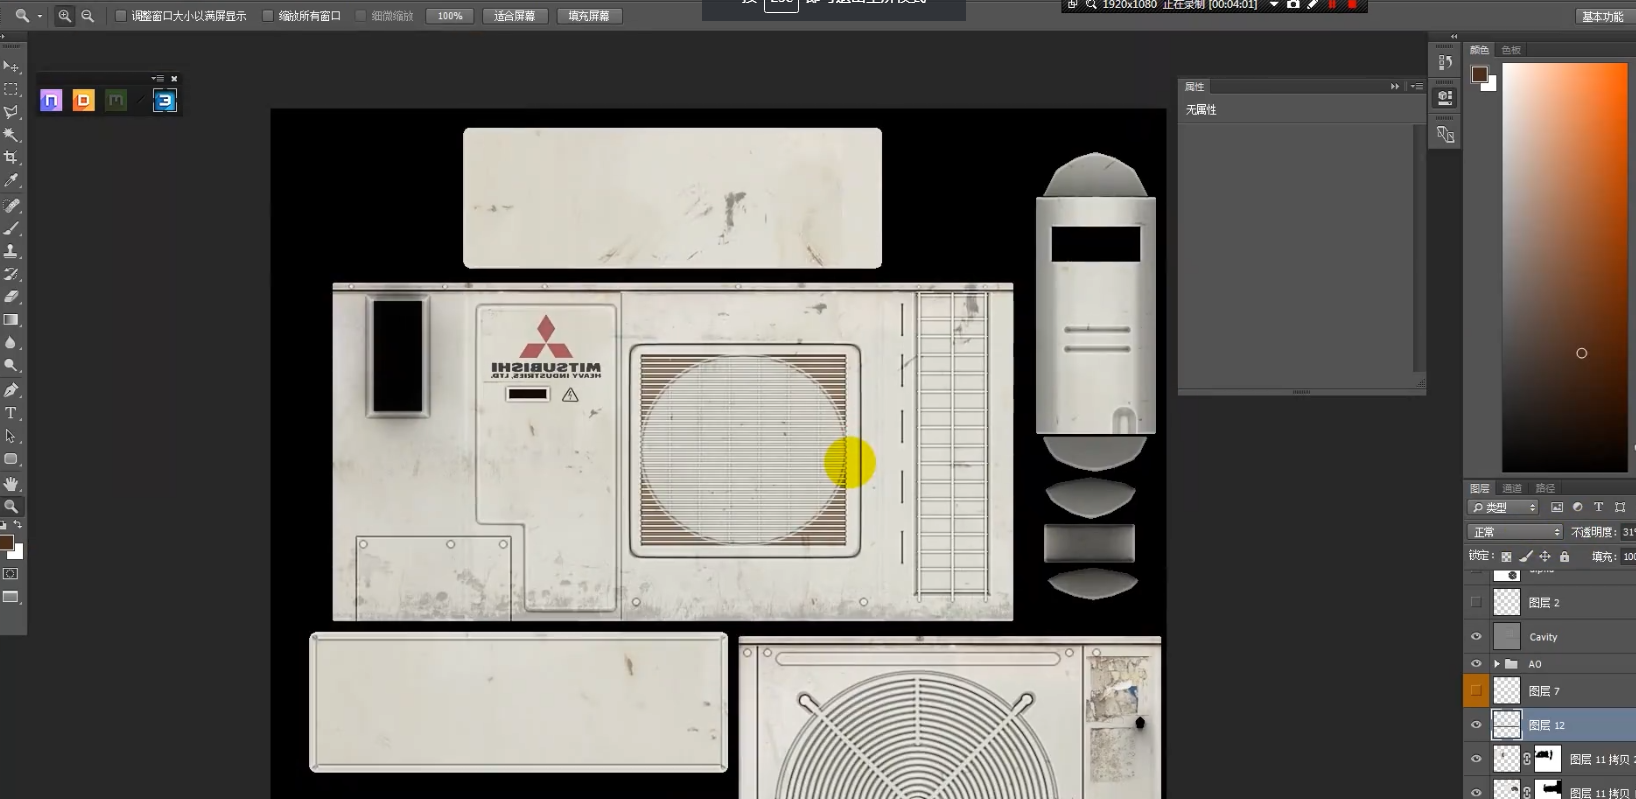The height and width of the screenshot is (799, 1636).
Task: Click the 填充屏幕 button
Action: [x=589, y=16]
